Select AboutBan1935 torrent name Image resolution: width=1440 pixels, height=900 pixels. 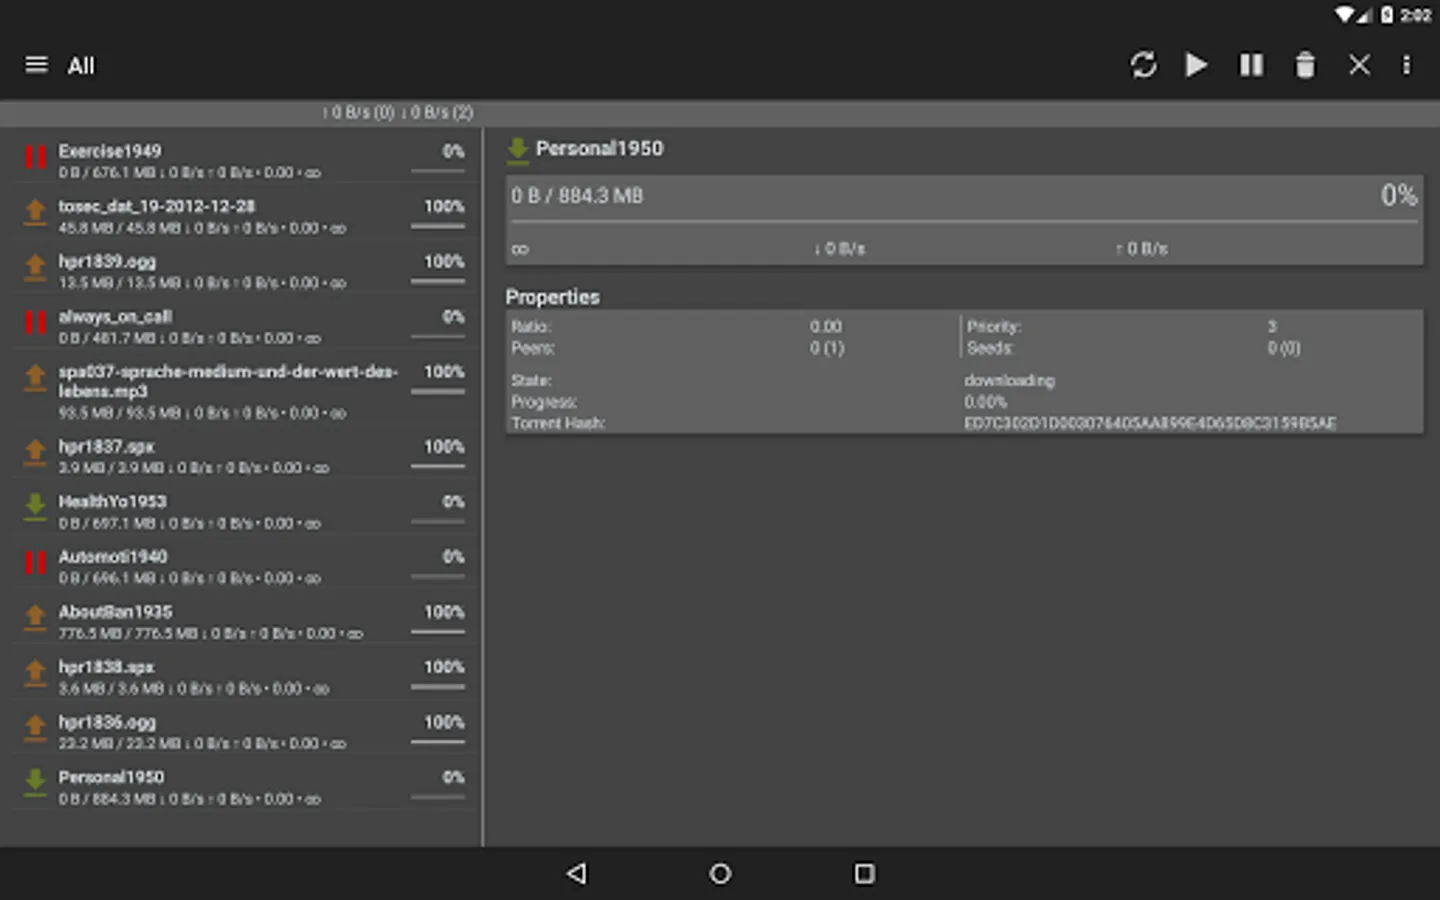[115, 611]
